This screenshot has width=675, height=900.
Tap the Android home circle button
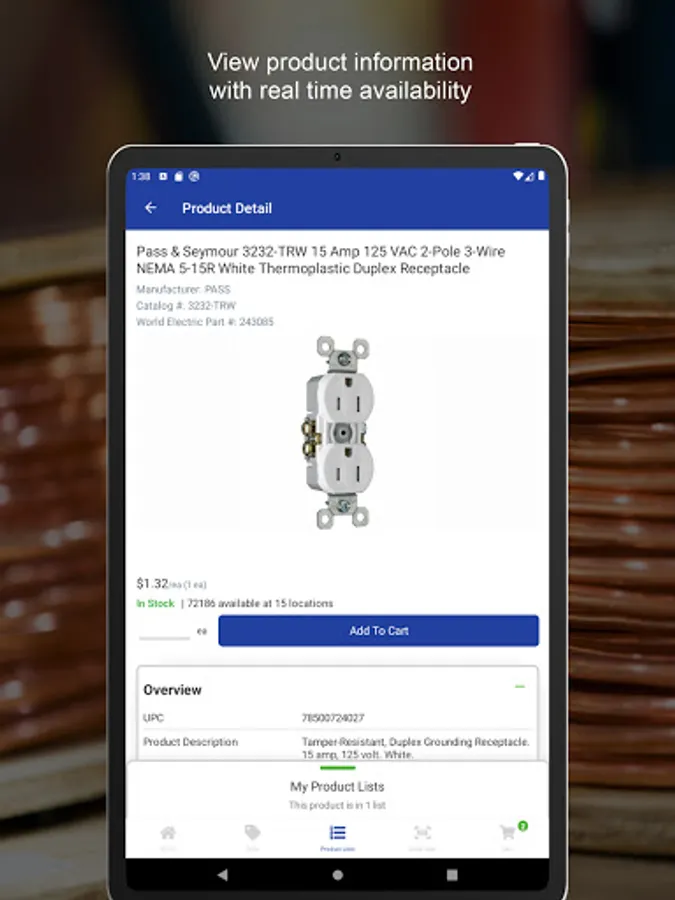pyautogui.click(x=338, y=875)
